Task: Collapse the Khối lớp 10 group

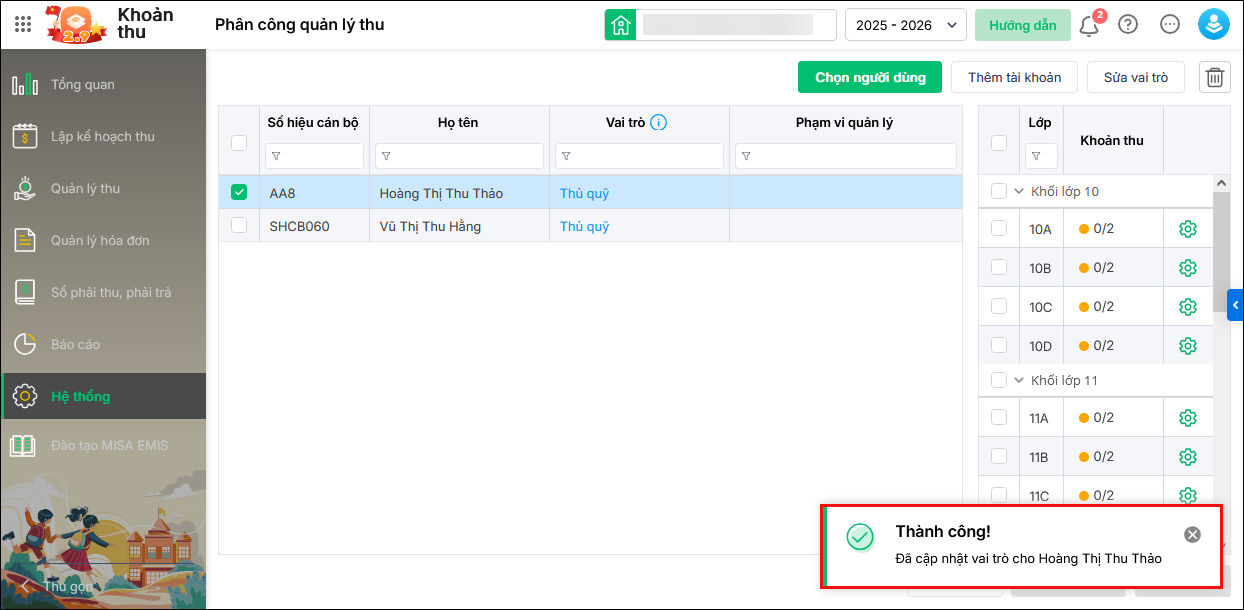Action: pyautogui.click(x=1019, y=191)
